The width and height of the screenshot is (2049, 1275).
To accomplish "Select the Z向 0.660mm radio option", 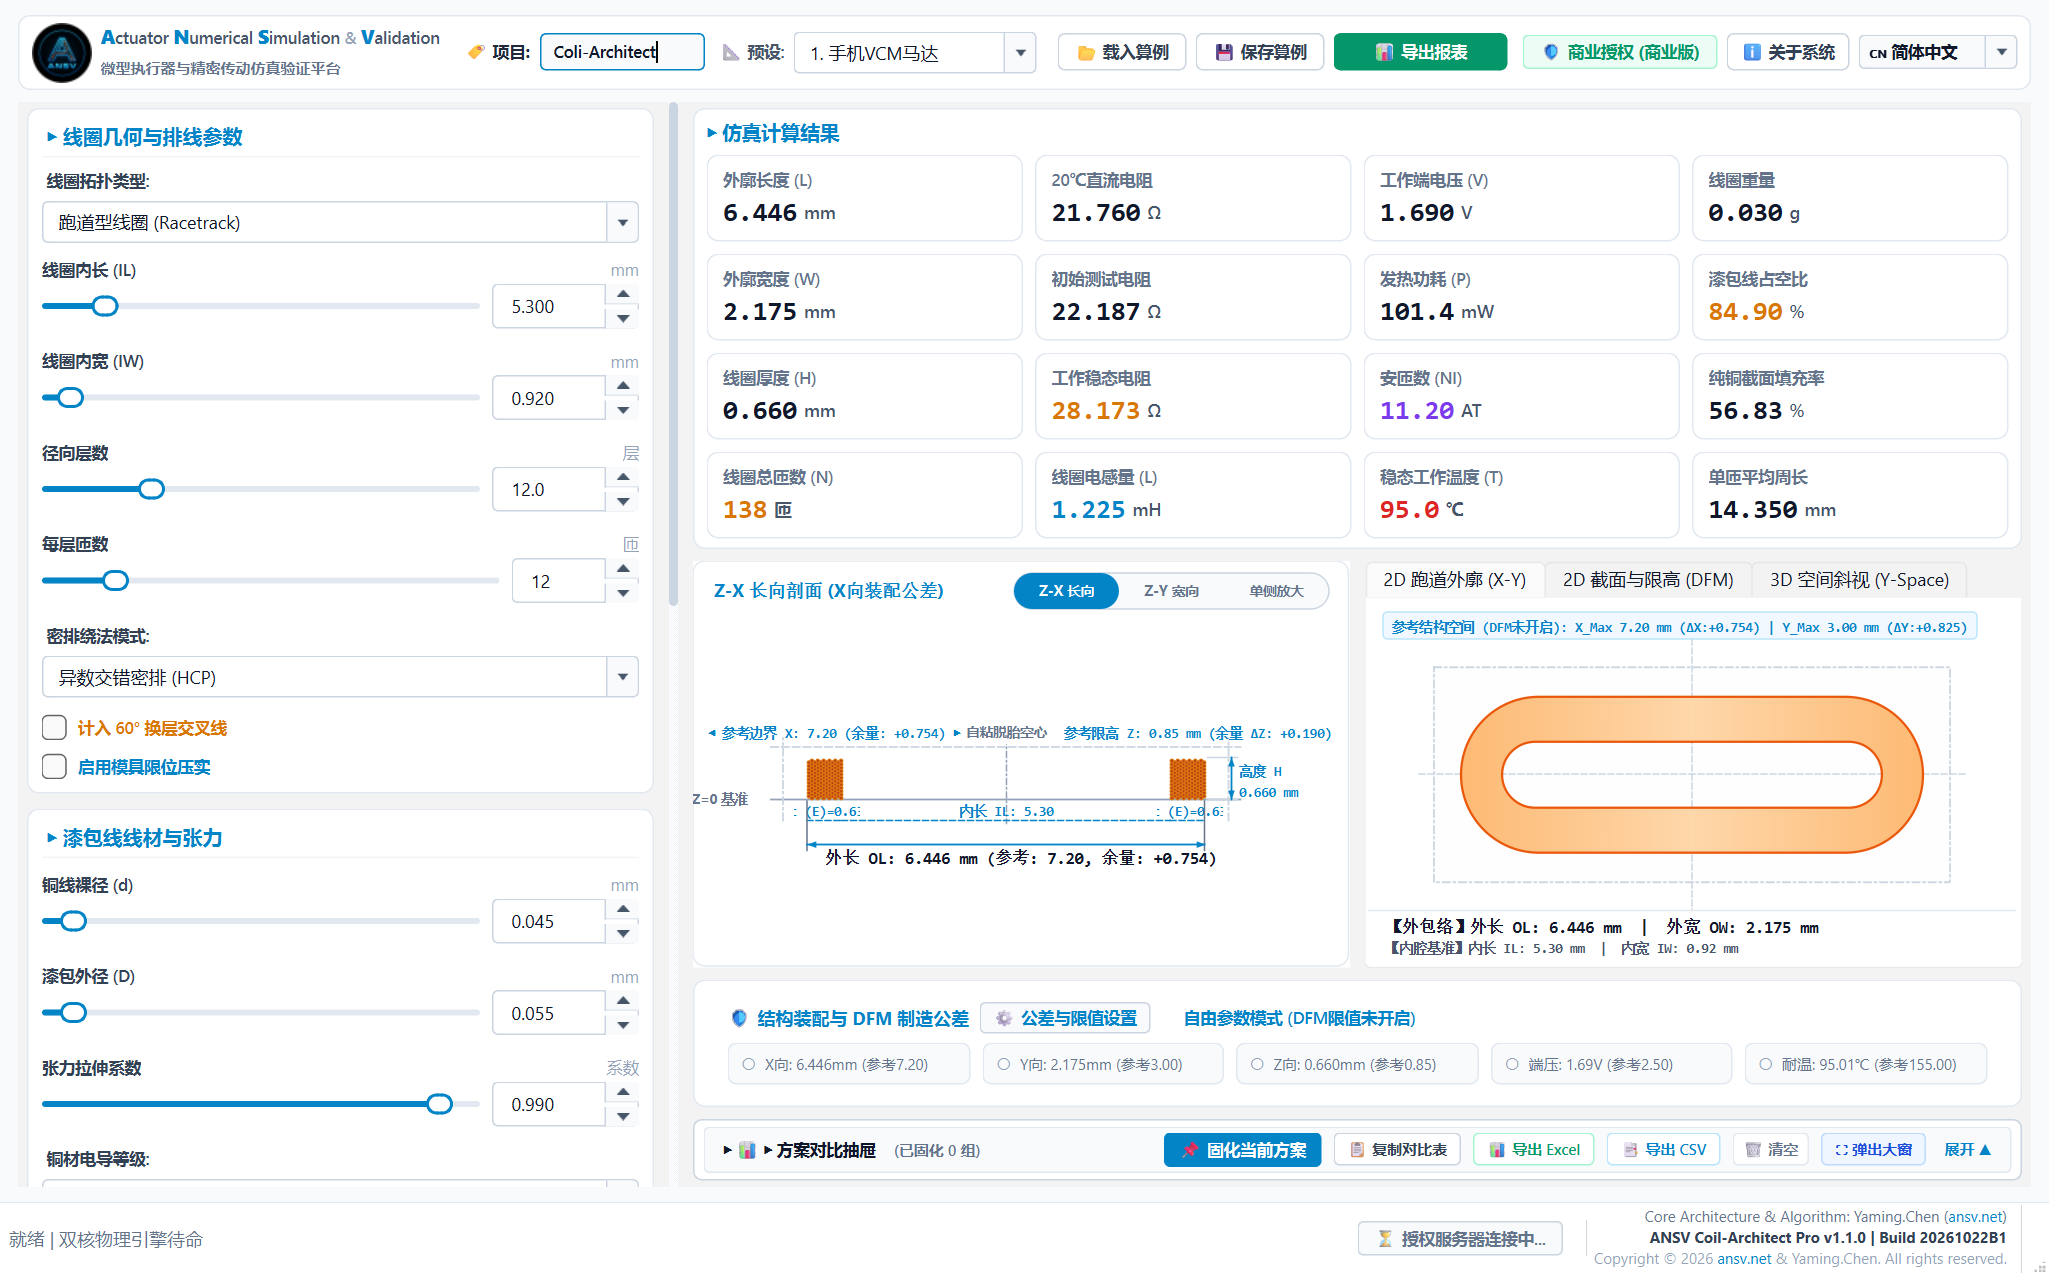I will 1257,1065.
